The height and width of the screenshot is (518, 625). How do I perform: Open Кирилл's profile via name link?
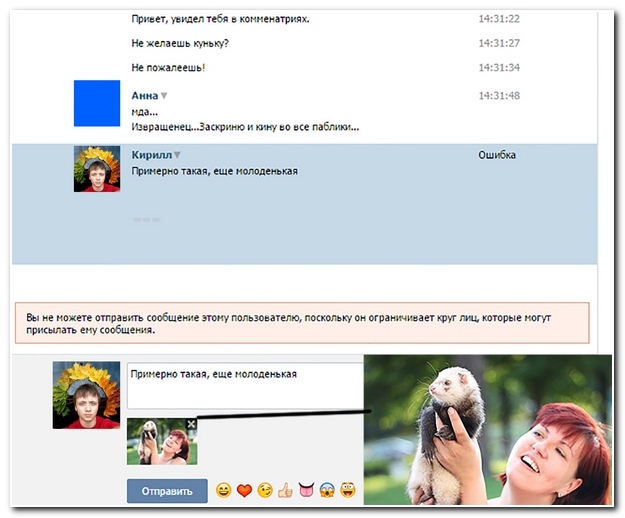click(x=151, y=156)
